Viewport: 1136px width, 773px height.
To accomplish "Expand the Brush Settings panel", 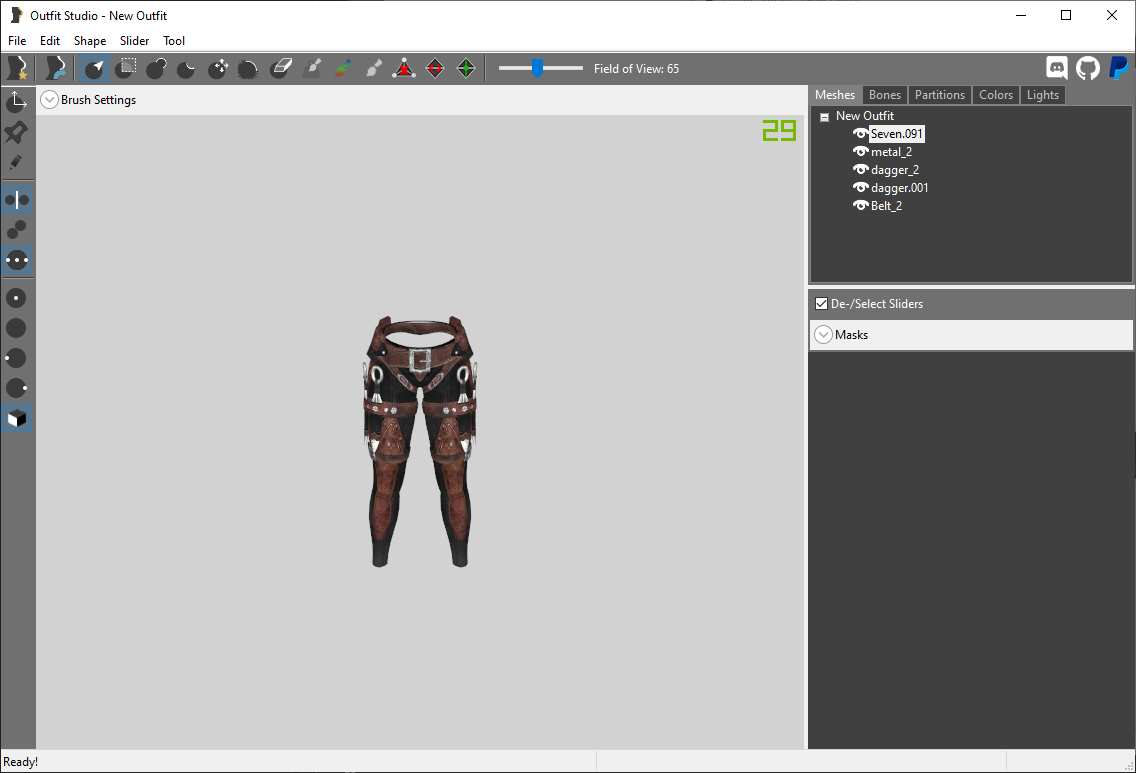I will (49, 100).
